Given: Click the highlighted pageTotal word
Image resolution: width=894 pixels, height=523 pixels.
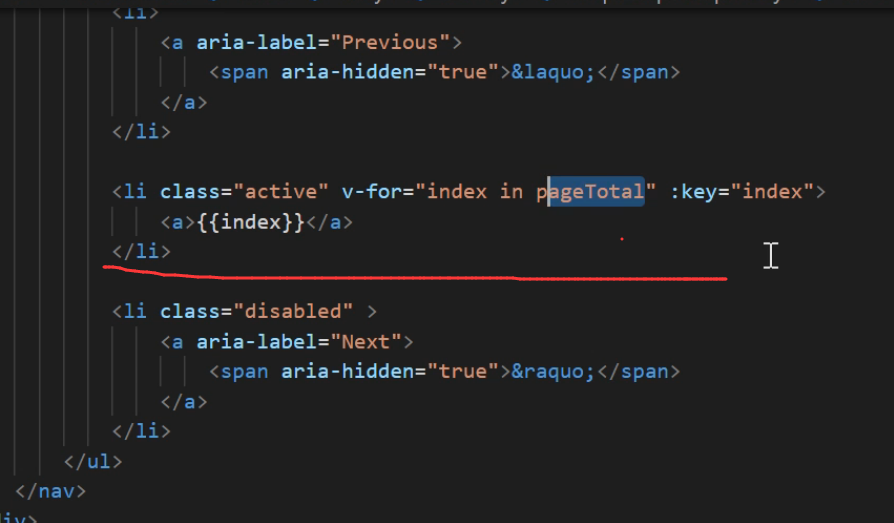Looking at the screenshot, I should click(x=595, y=191).
